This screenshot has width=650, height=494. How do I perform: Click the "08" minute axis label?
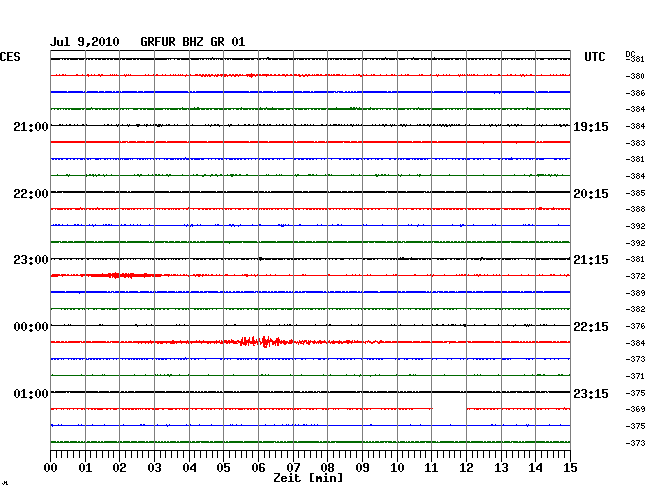point(327,468)
